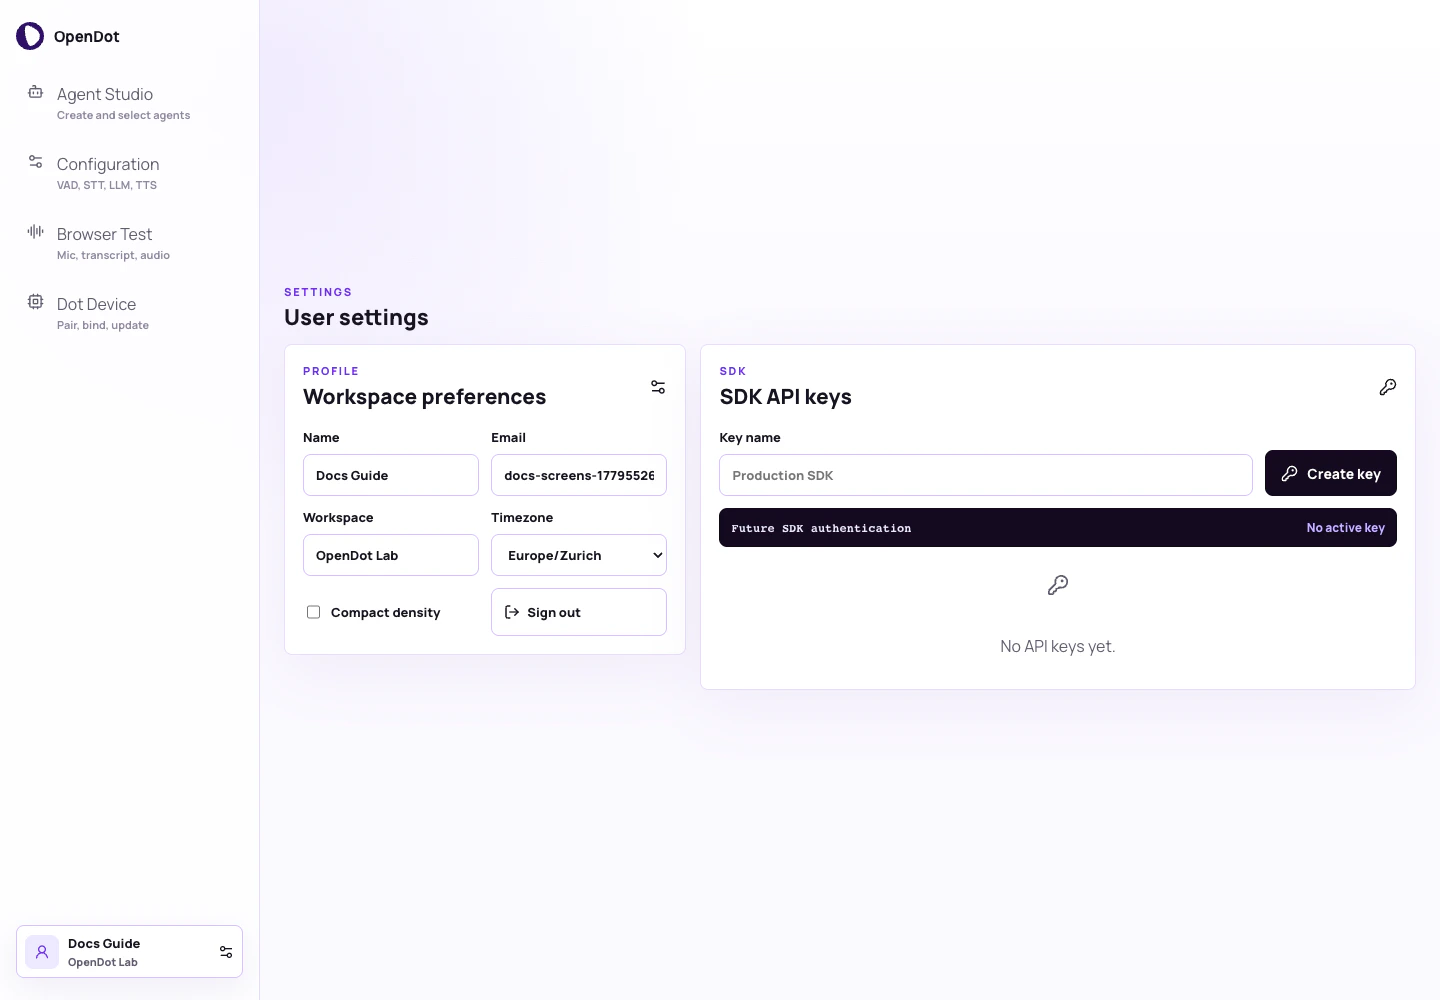Click the VAD, STT, LLM, TTS subtitle
1440x1000 pixels.
tap(107, 185)
